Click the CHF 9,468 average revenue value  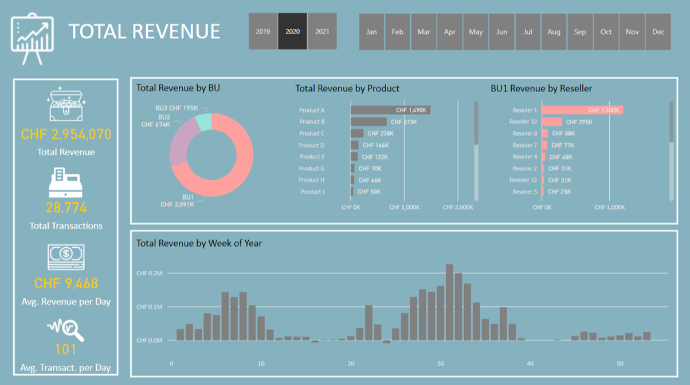pos(66,283)
